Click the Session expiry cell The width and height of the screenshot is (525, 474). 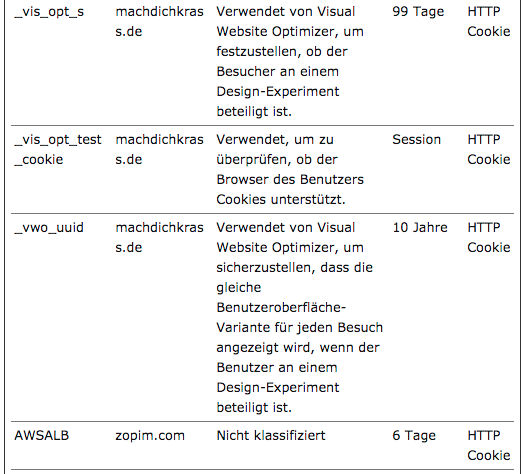pos(417,140)
